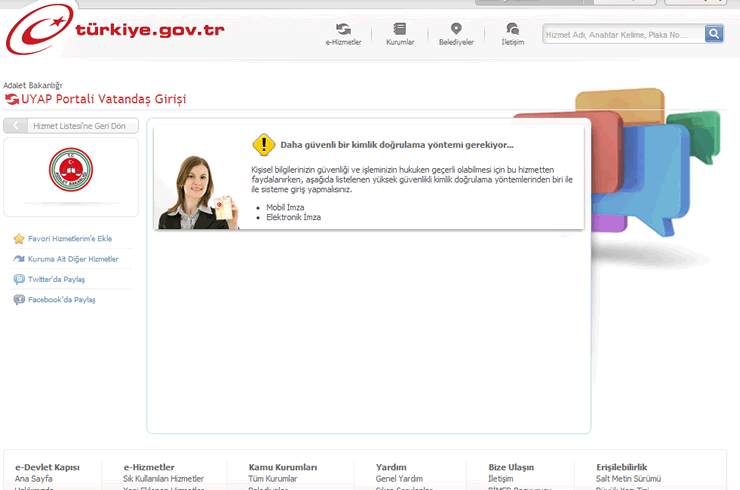Click the Kuruma Ait Diğer Hizmetler arrow icon
The image size is (740, 490).
19,259
